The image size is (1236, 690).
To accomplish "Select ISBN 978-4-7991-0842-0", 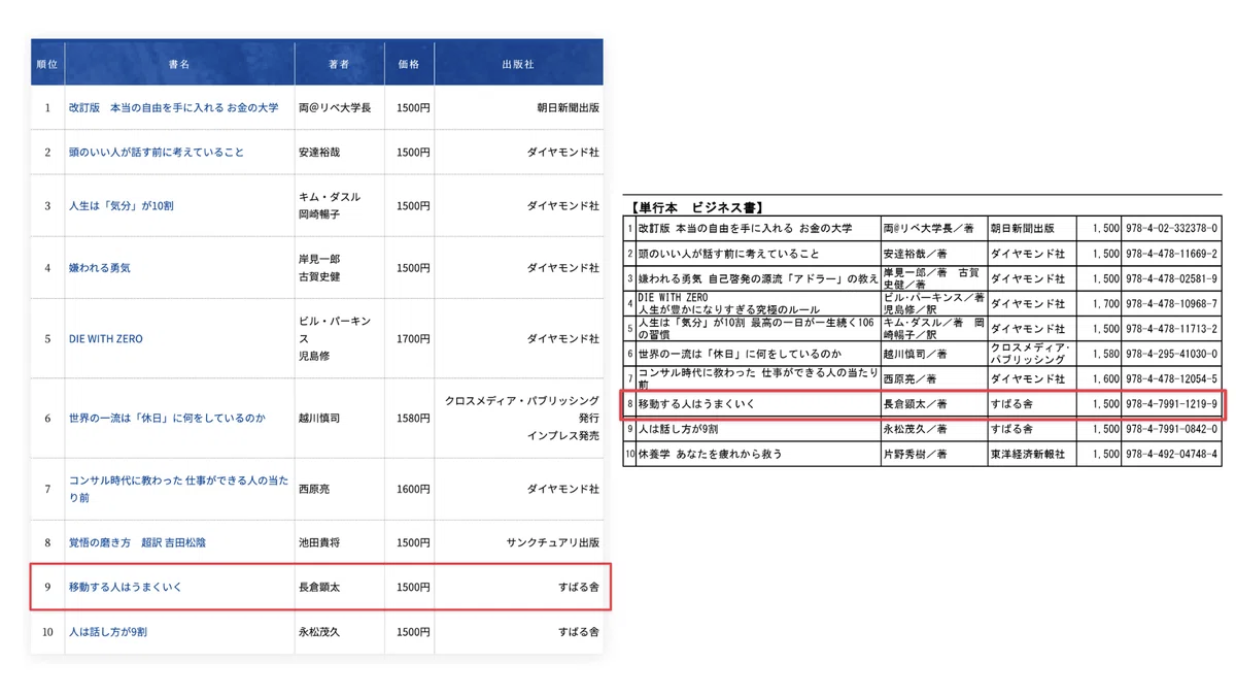I will [1171, 429].
